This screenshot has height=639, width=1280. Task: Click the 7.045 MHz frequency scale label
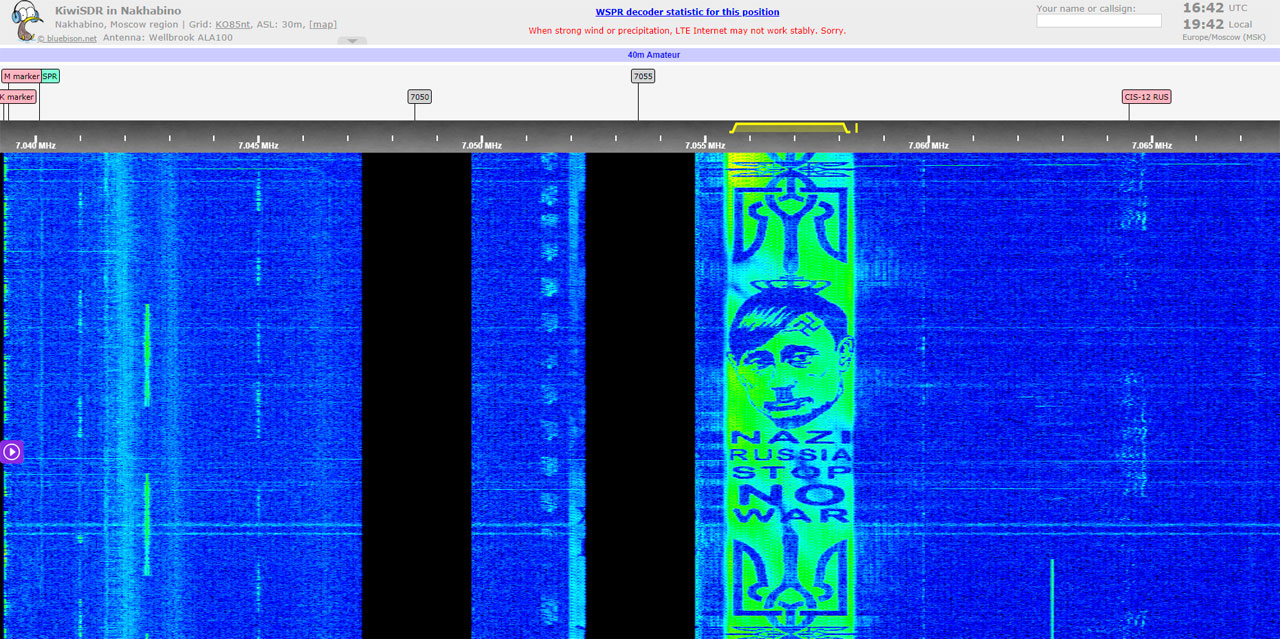click(x=257, y=145)
